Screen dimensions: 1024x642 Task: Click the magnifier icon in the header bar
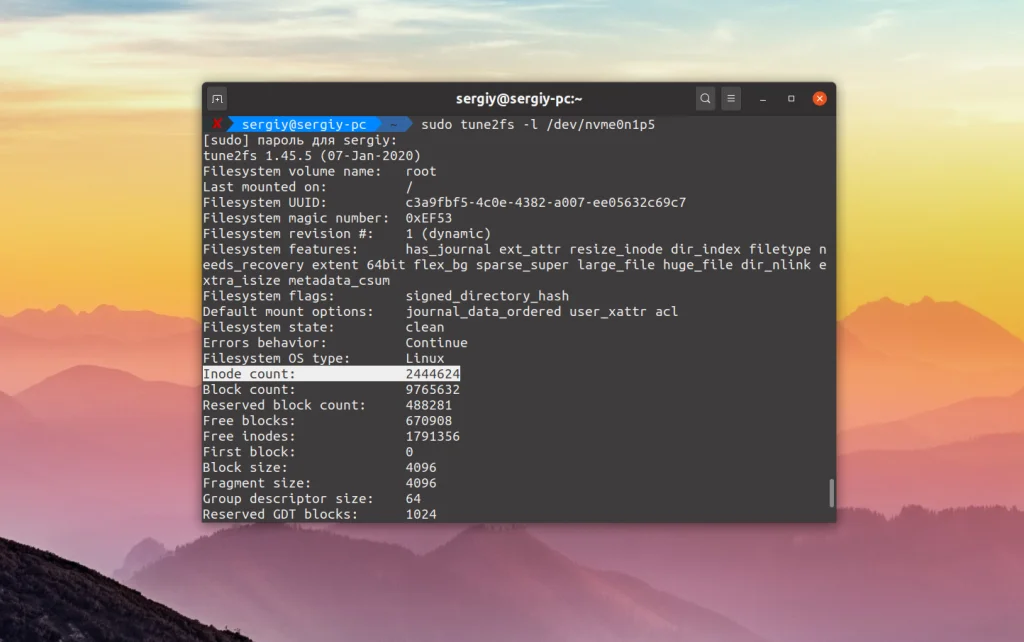pos(705,98)
